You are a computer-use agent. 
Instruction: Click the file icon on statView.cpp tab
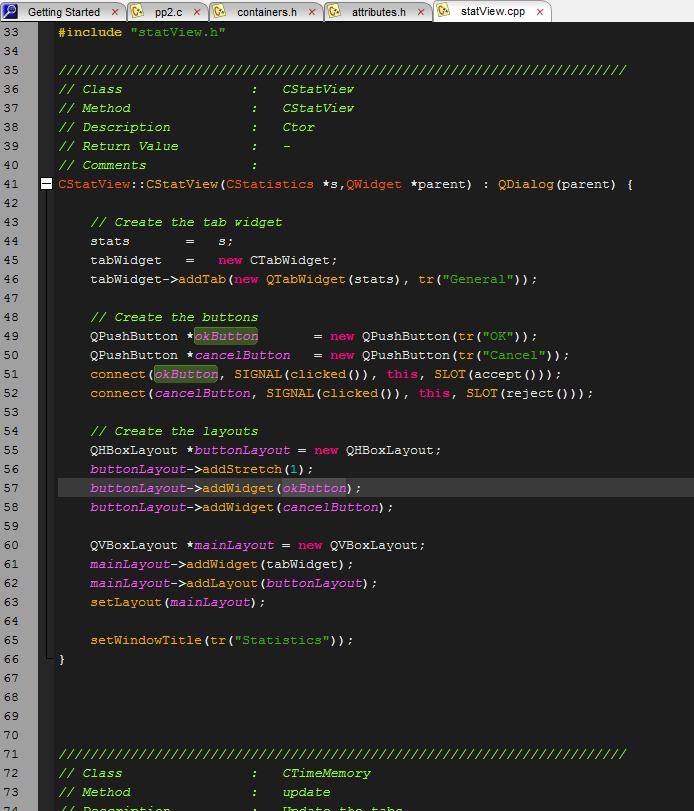(443, 12)
